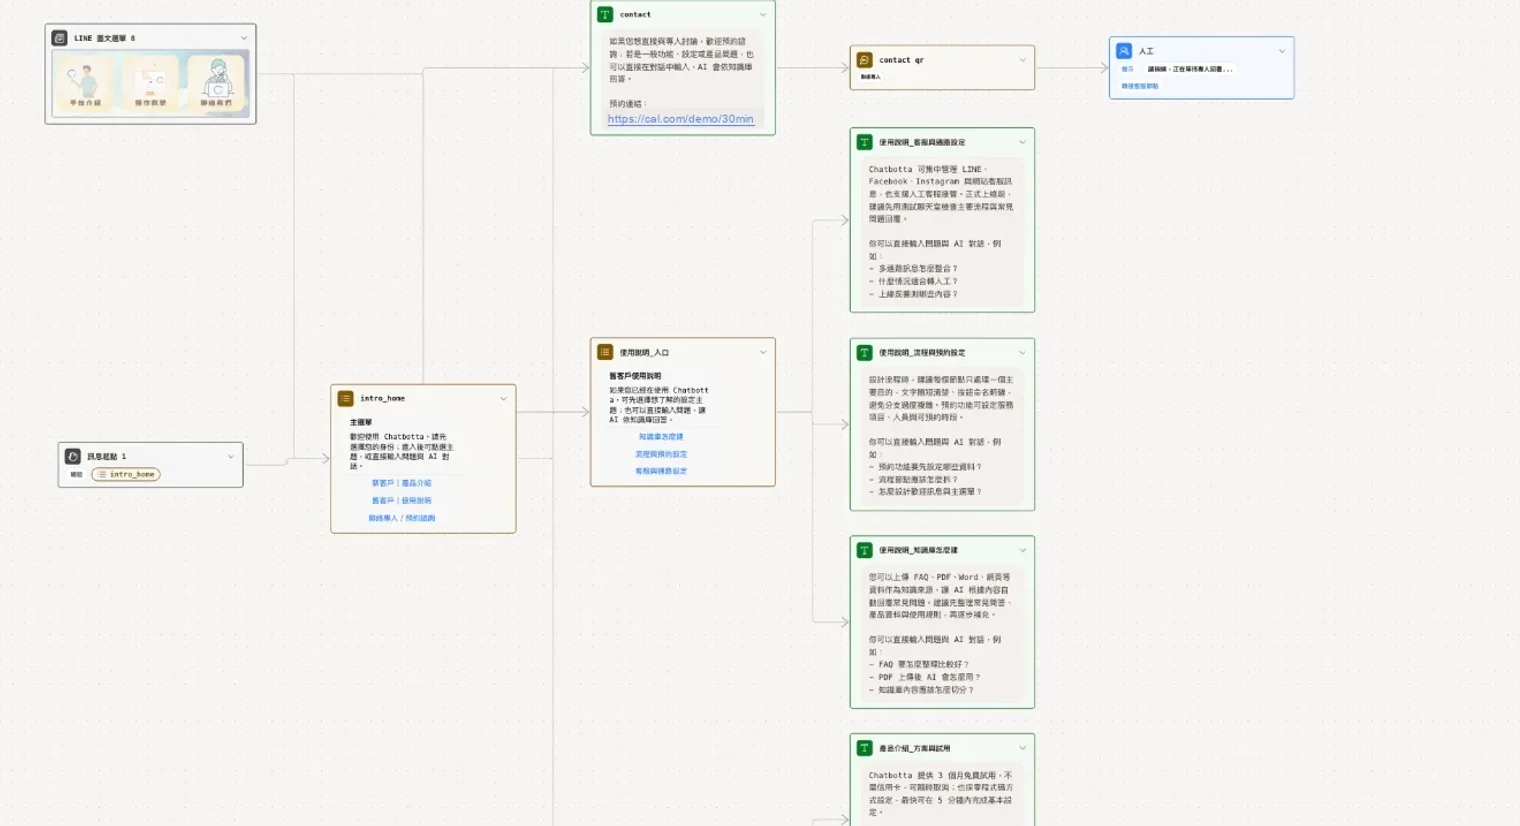
Task: Select the 平台介紹 rich menu thumbnail
Action: pyautogui.click(x=85, y=82)
